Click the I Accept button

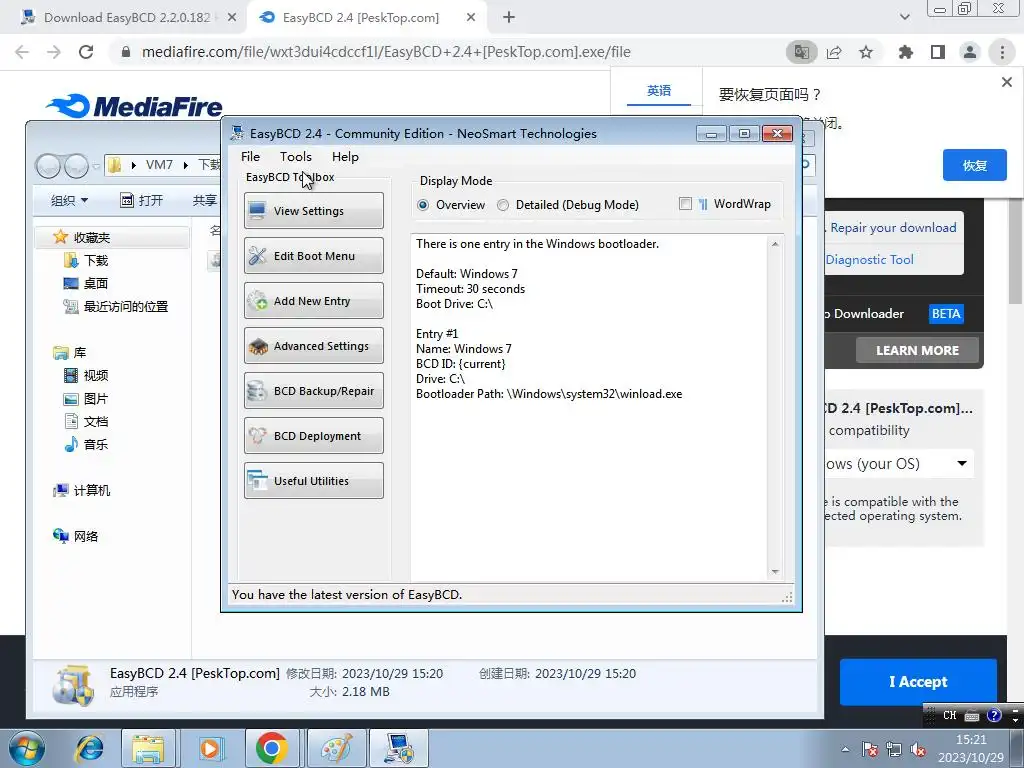(x=918, y=682)
